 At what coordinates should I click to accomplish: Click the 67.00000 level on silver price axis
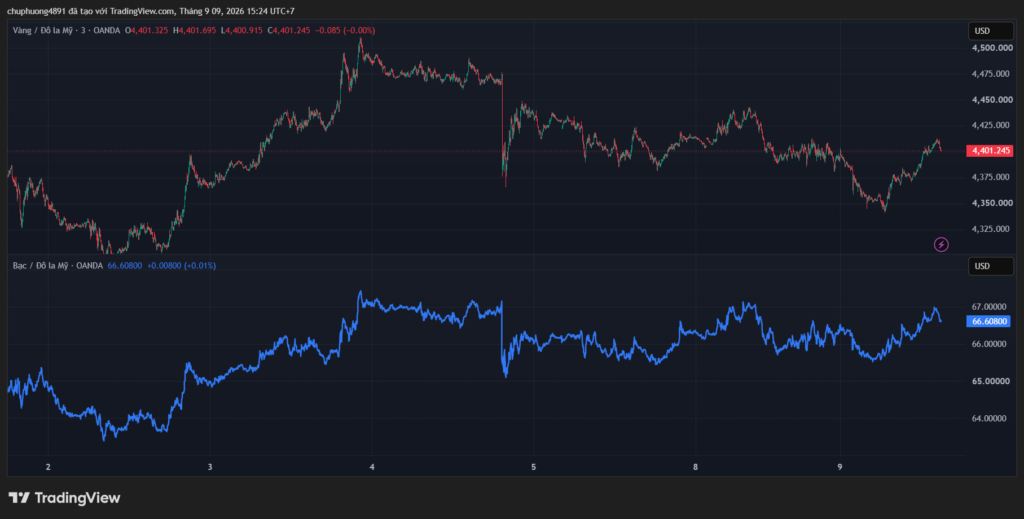click(989, 307)
